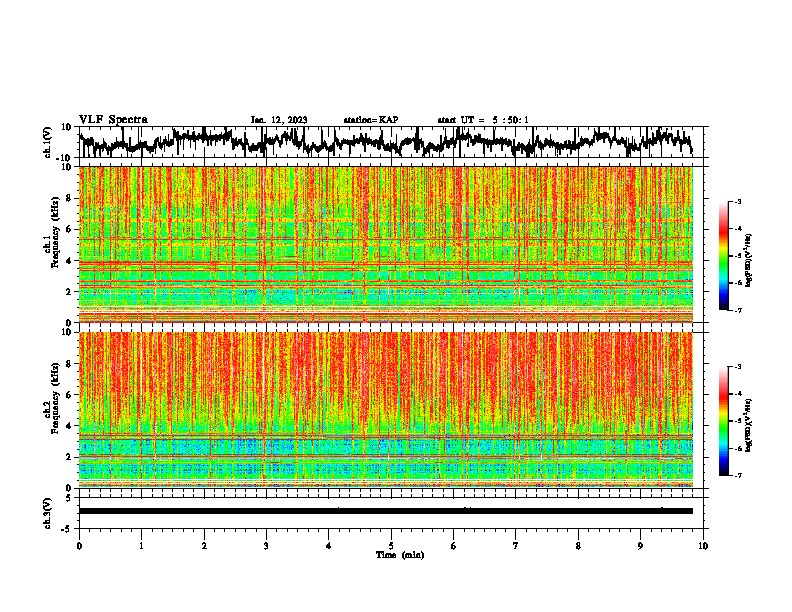This screenshot has width=792, height=612.
Task: Select the 'start UT = 5 :50: 1' text
Action: [x=483, y=120]
